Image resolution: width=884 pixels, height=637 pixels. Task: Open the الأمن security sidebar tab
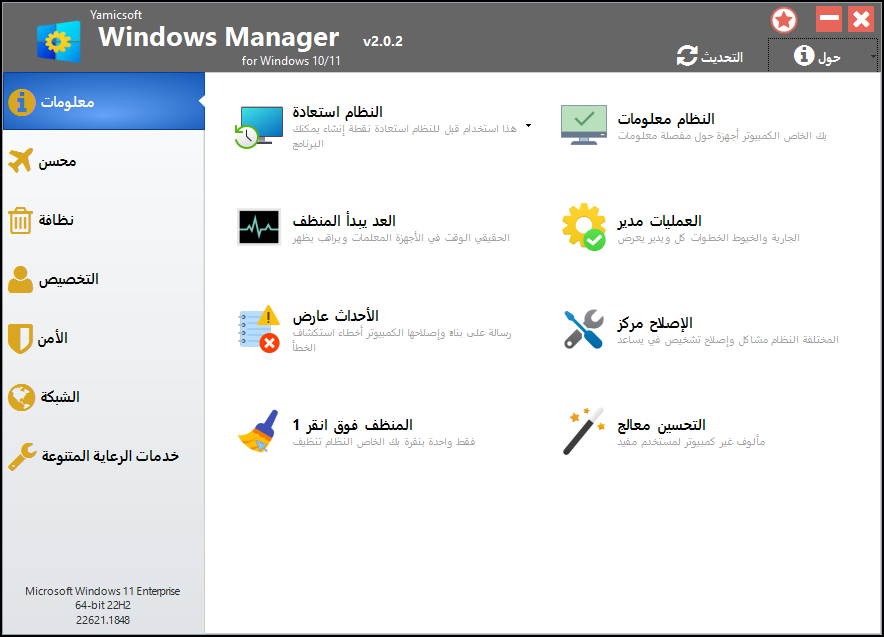(104, 338)
